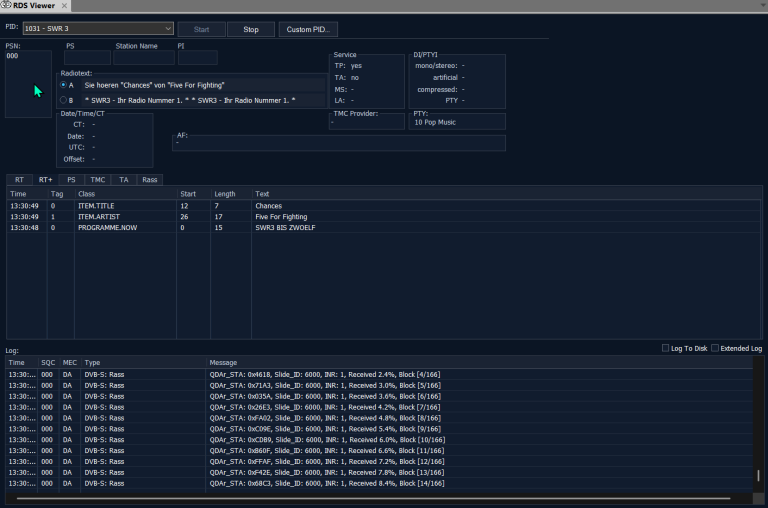Click the Custom PID... button
The width and height of the screenshot is (768, 508).
(x=308, y=29)
